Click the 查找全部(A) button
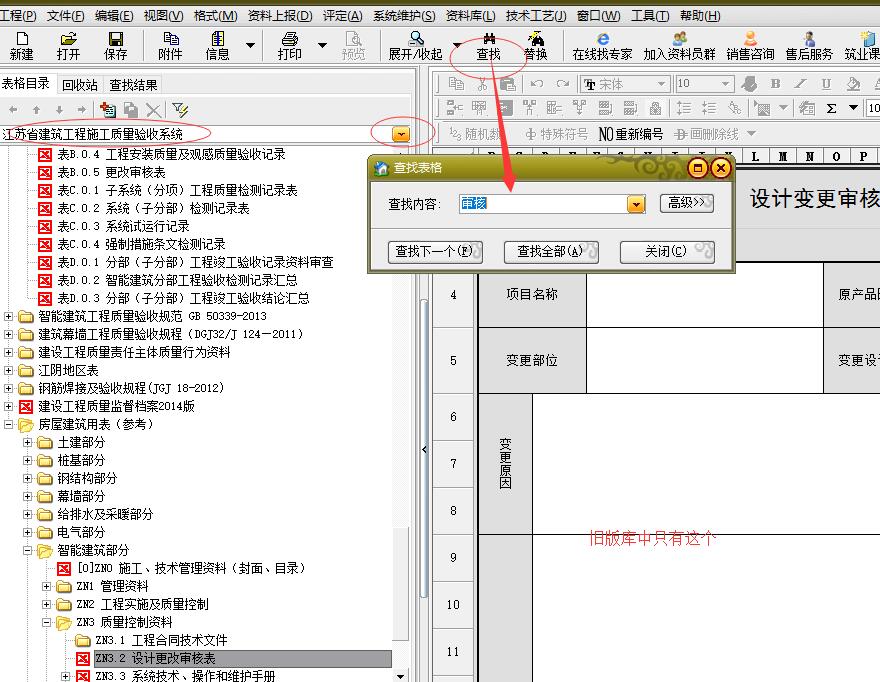Image resolution: width=880 pixels, height=682 pixels. click(x=549, y=252)
